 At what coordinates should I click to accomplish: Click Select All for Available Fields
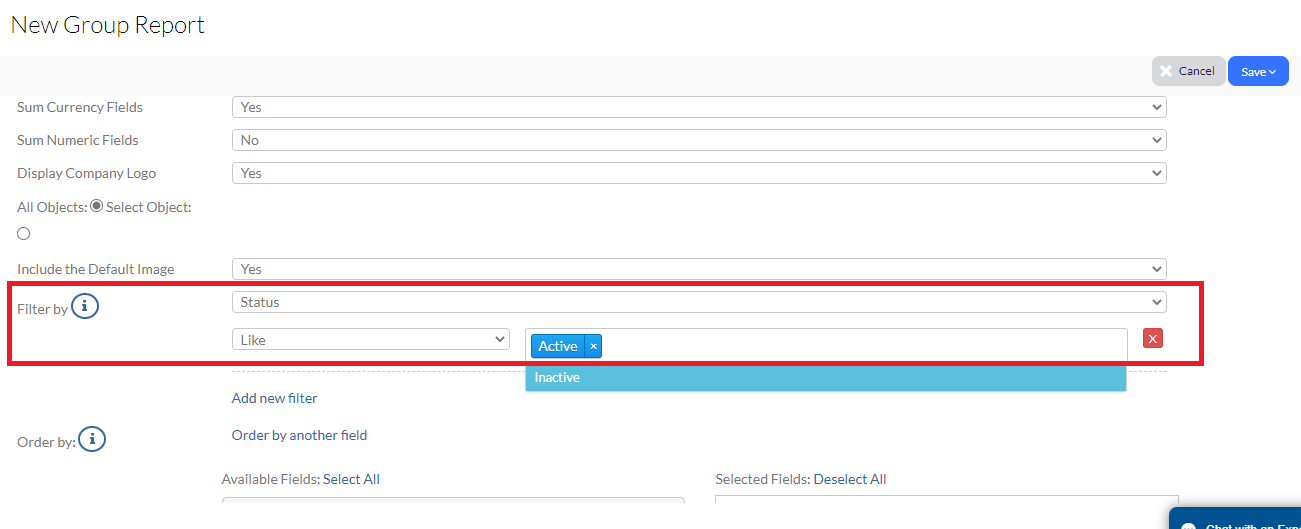click(x=351, y=479)
